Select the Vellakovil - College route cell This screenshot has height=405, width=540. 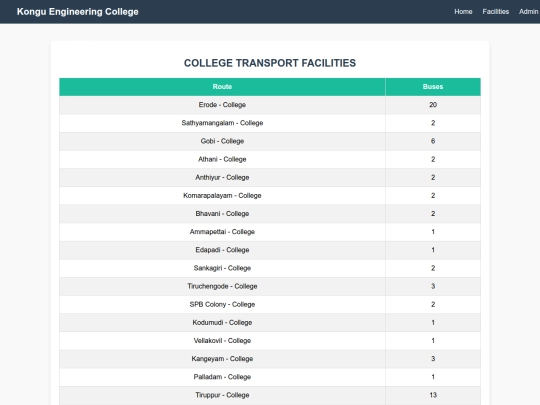point(222,341)
